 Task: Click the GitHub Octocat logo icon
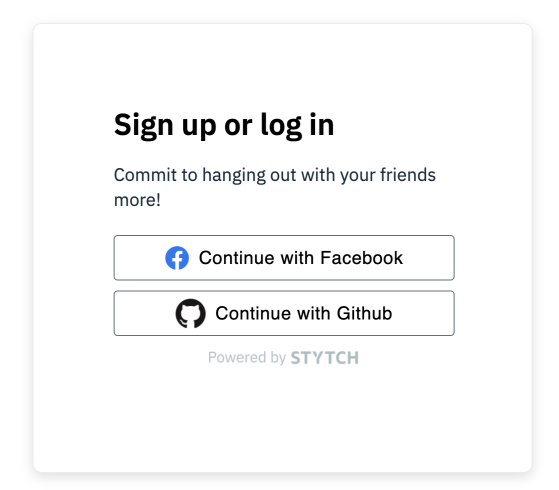190,313
